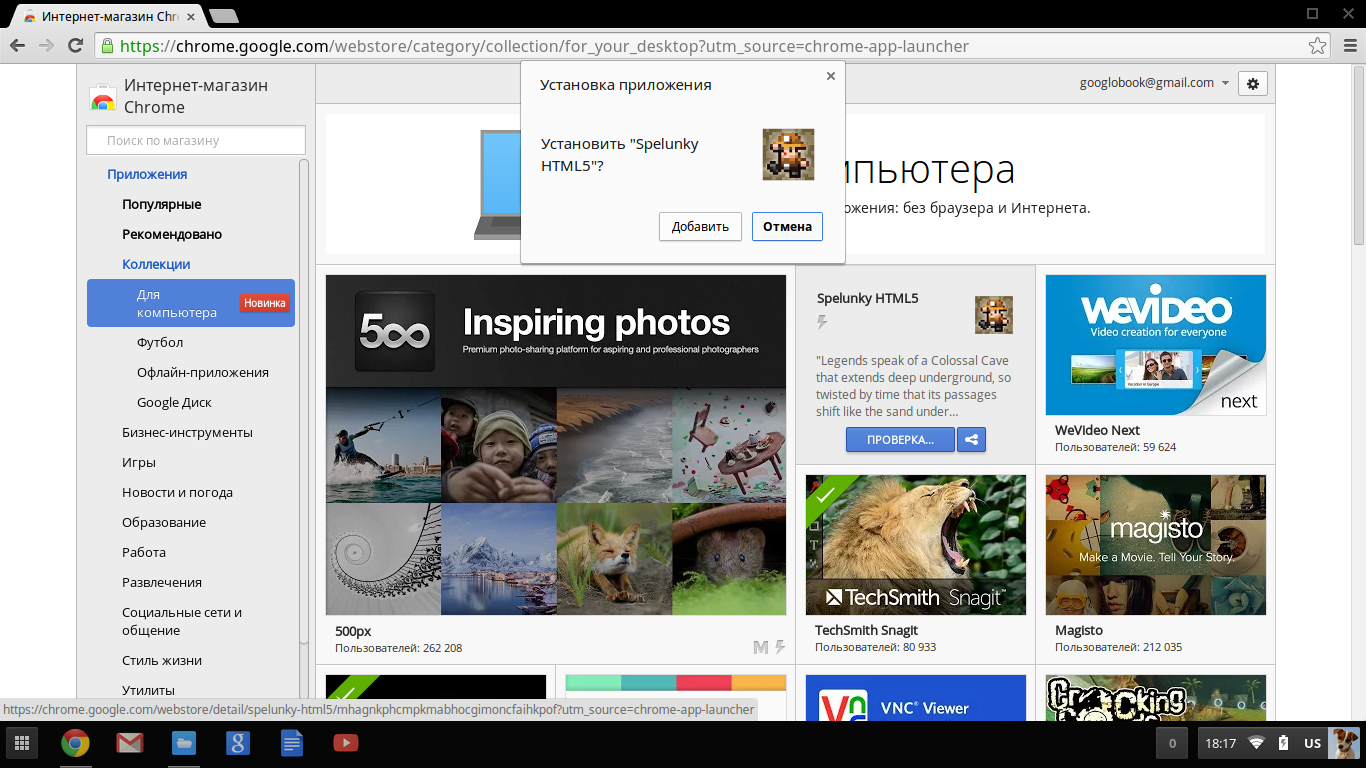Open Коллекции section
This screenshot has width=1366, height=768.
click(x=156, y=264)
